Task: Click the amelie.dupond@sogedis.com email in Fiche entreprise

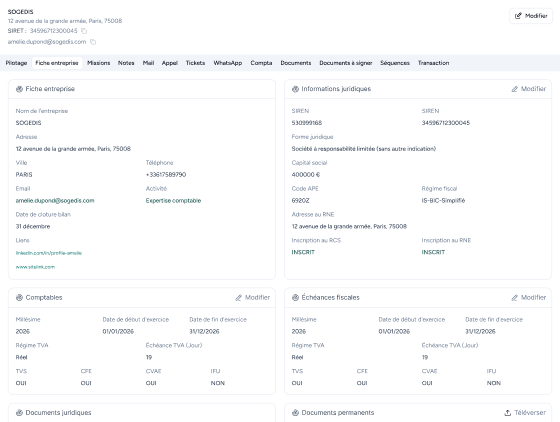Action: (x=55, y=201)
